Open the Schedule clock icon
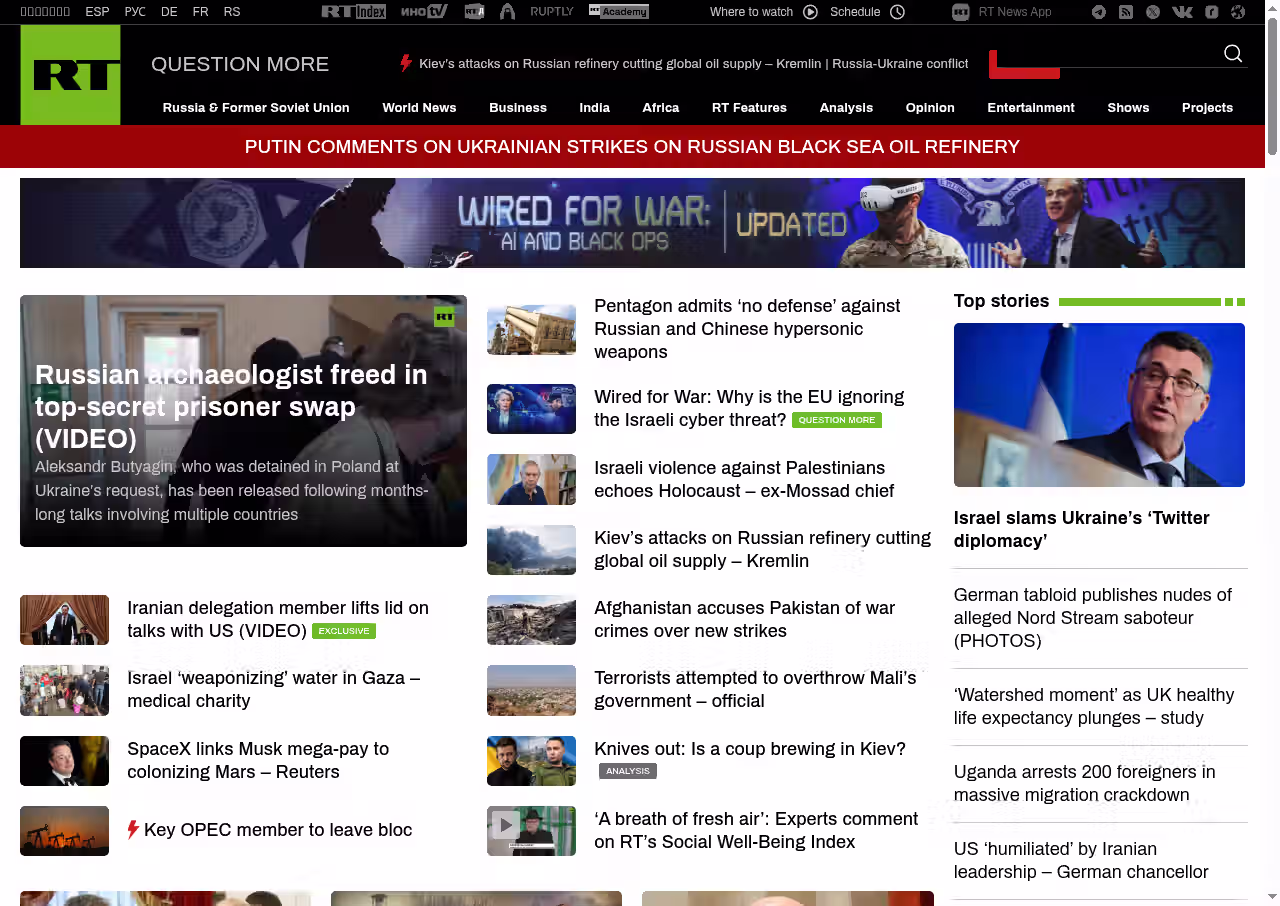The image size is (1280, 906). pos(897,12)
